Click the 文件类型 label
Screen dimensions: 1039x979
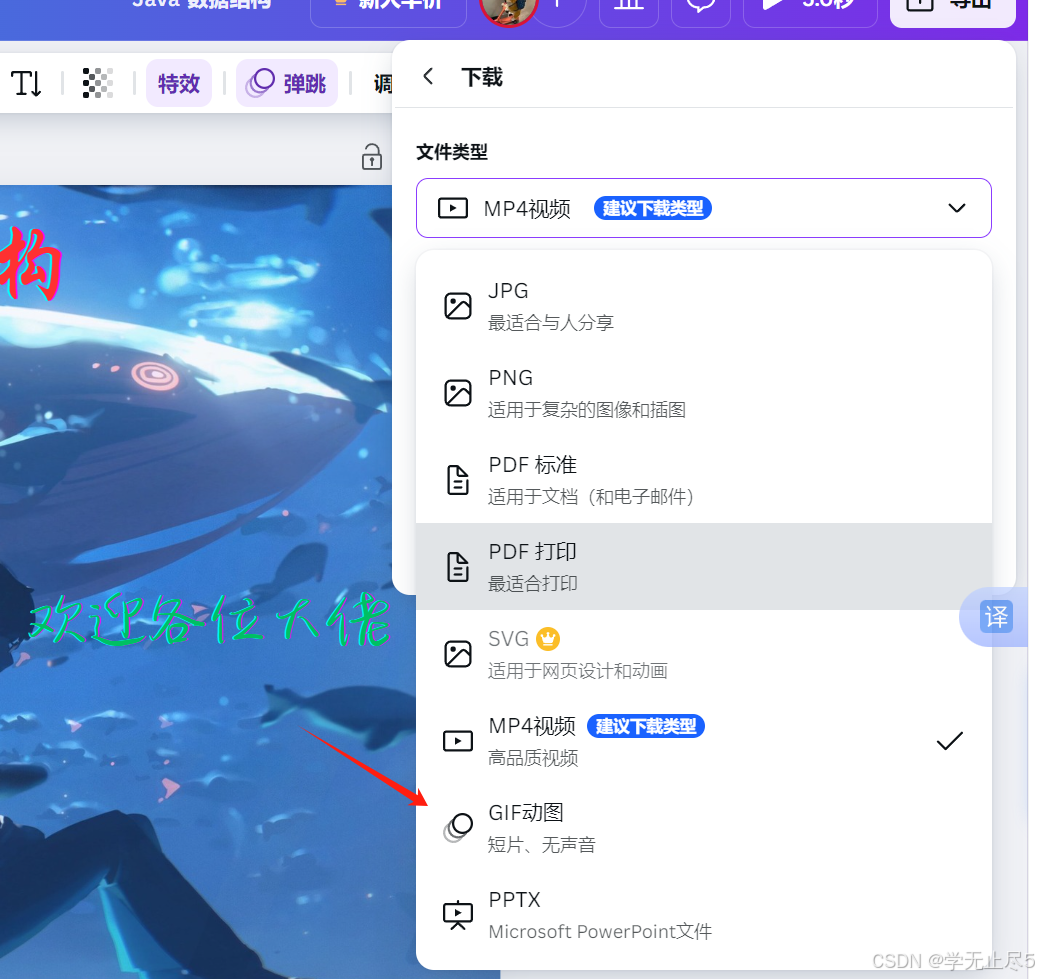coord(452,152)
